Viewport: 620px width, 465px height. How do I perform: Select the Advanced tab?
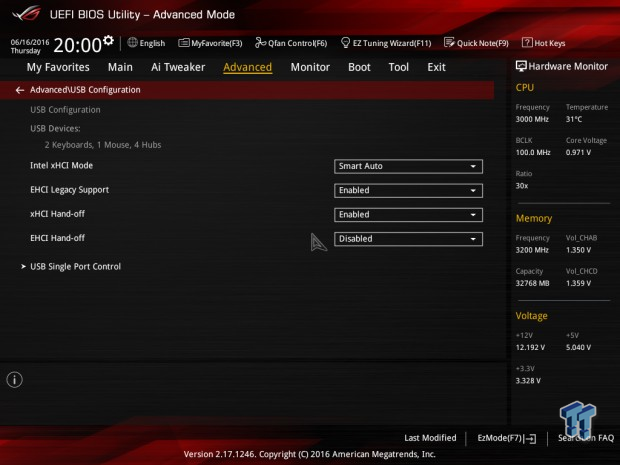click(x=248, y=67)
